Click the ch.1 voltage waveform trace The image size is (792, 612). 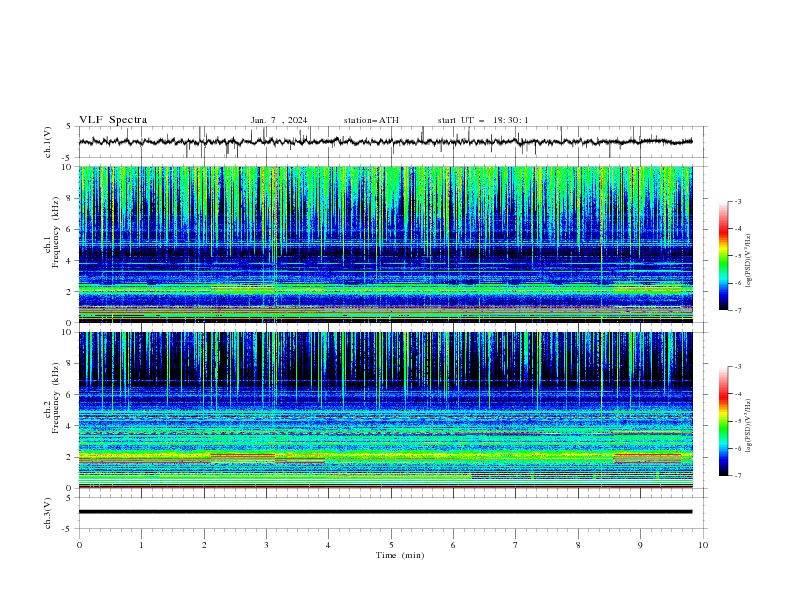tap(386, 142)
